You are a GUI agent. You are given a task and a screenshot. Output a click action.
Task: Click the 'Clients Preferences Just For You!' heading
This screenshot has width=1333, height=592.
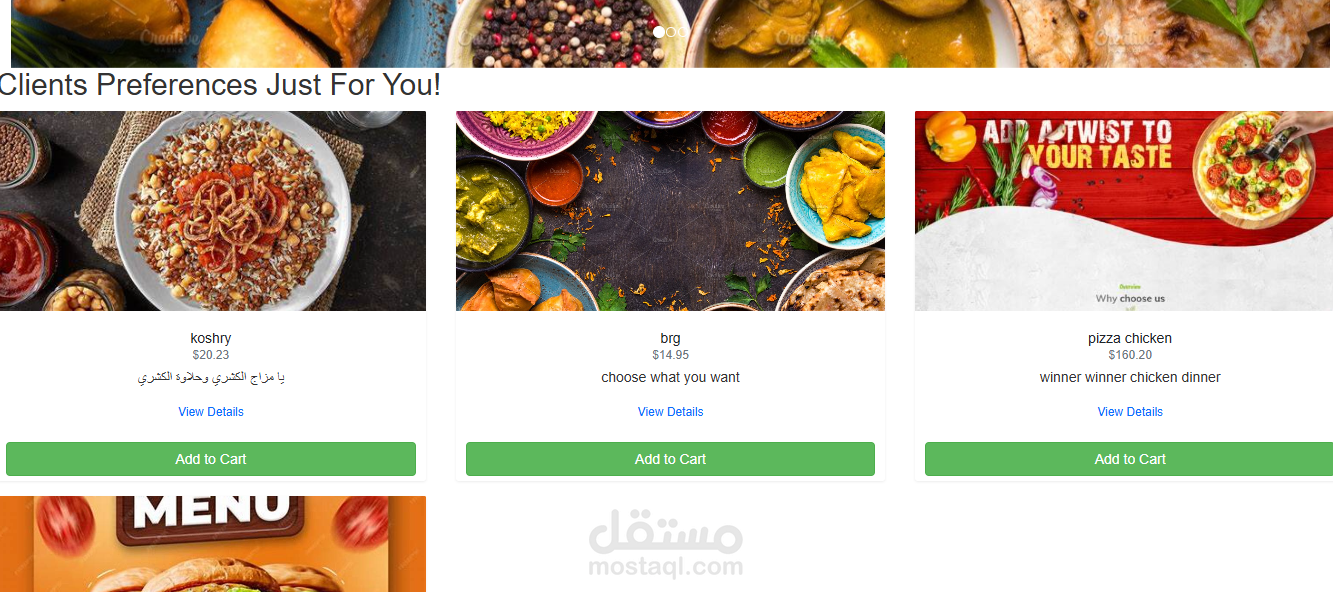pyautogui.click(x=220, y=85)
